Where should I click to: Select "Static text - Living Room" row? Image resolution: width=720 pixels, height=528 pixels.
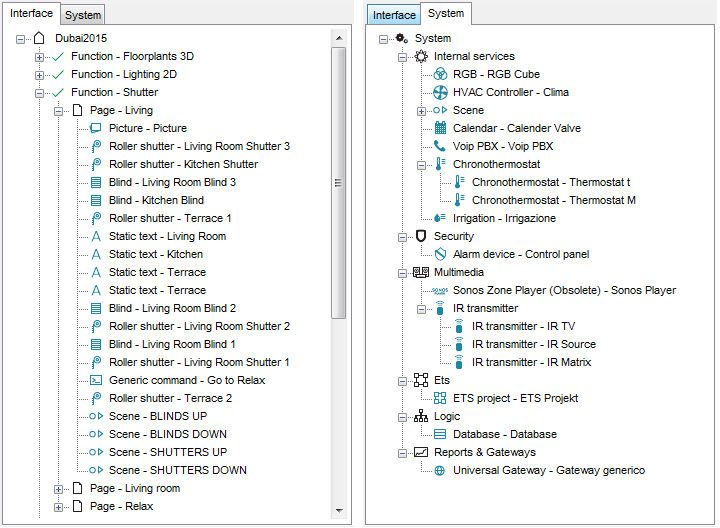pos(168,236)
